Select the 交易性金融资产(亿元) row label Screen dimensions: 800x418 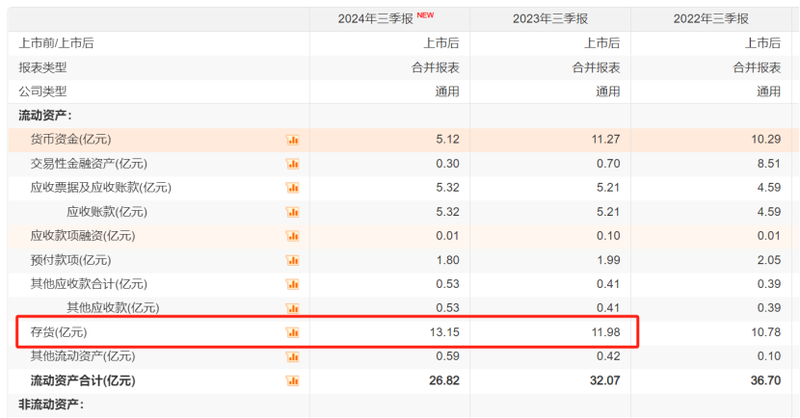[x=89, y=163]
